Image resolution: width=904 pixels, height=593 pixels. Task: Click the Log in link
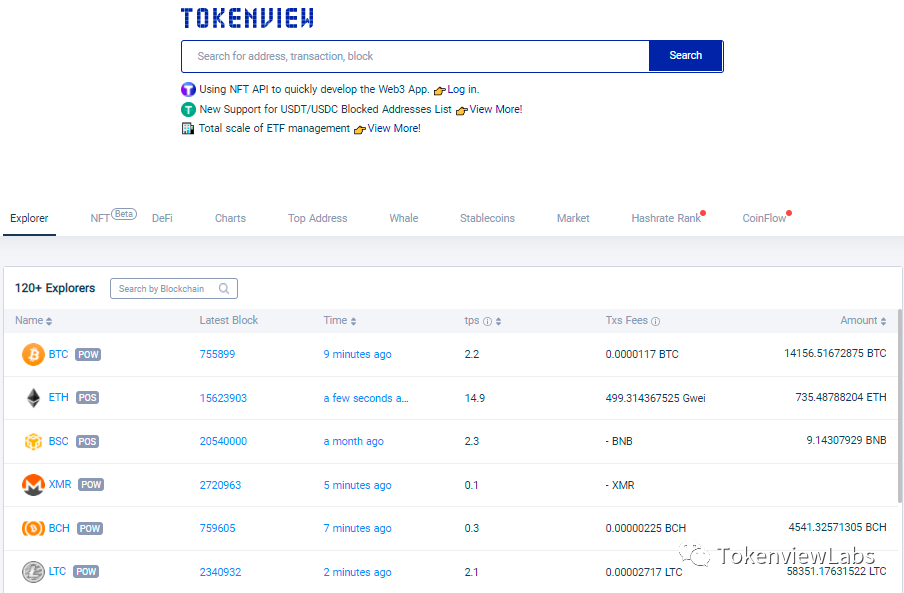(463, 89)
